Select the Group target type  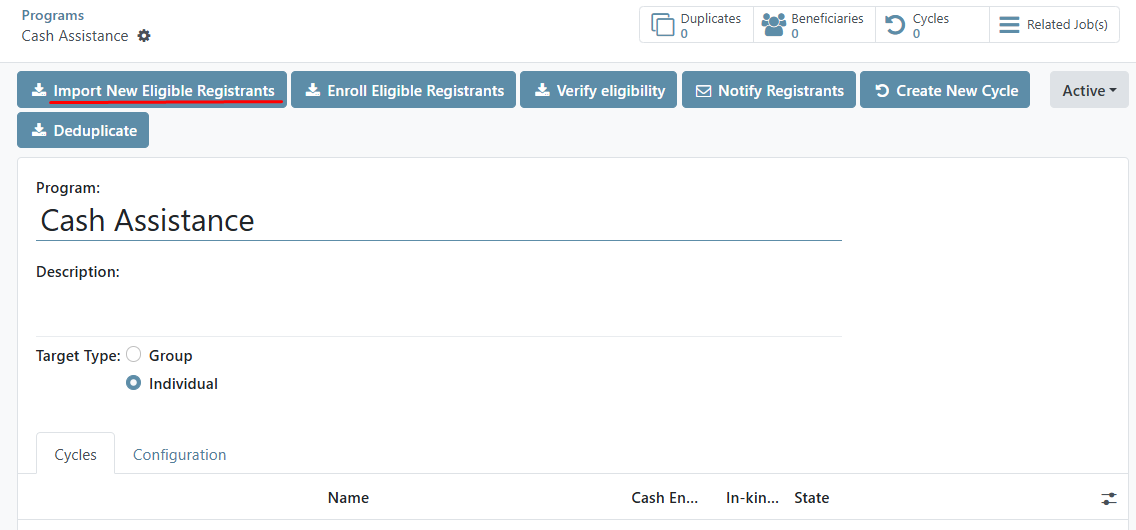coord(134,355)
